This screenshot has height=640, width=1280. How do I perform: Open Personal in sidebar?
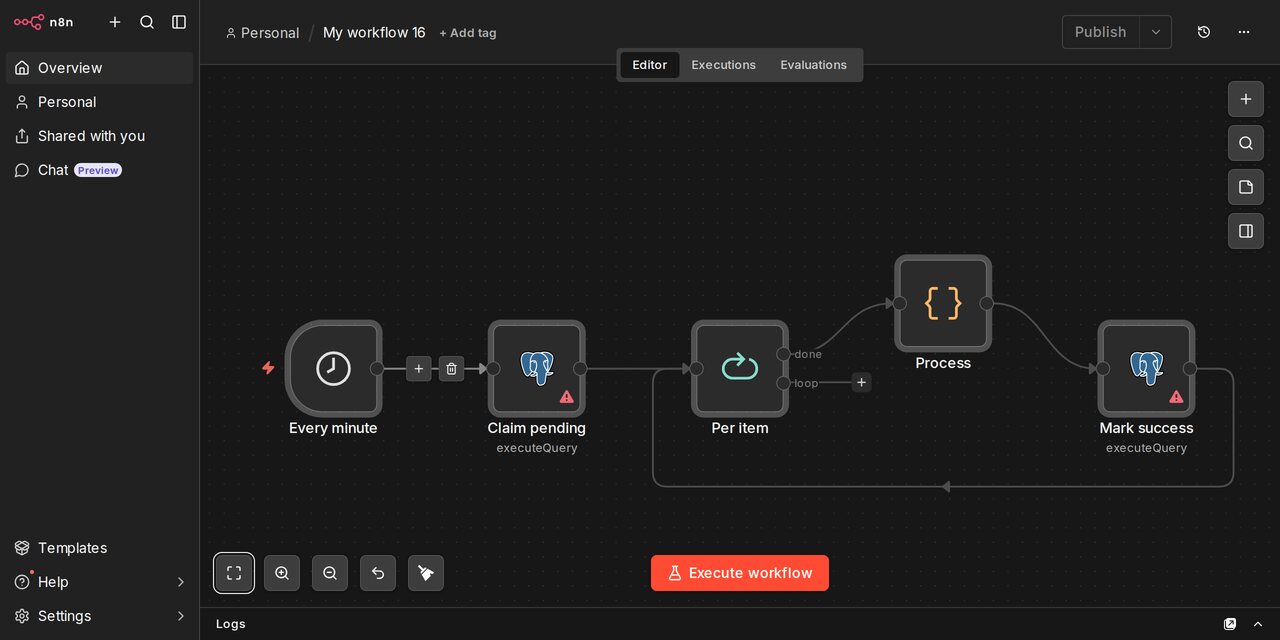point(99,102)
